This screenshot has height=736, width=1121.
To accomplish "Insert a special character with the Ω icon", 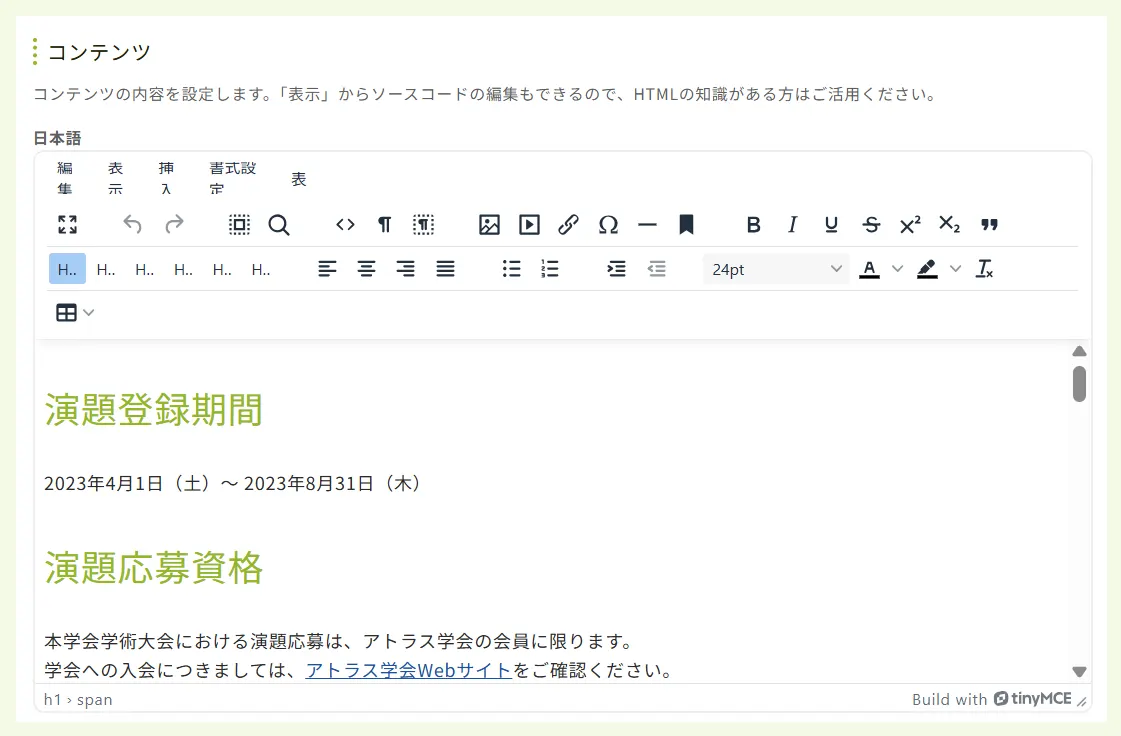I will [608, 225].
